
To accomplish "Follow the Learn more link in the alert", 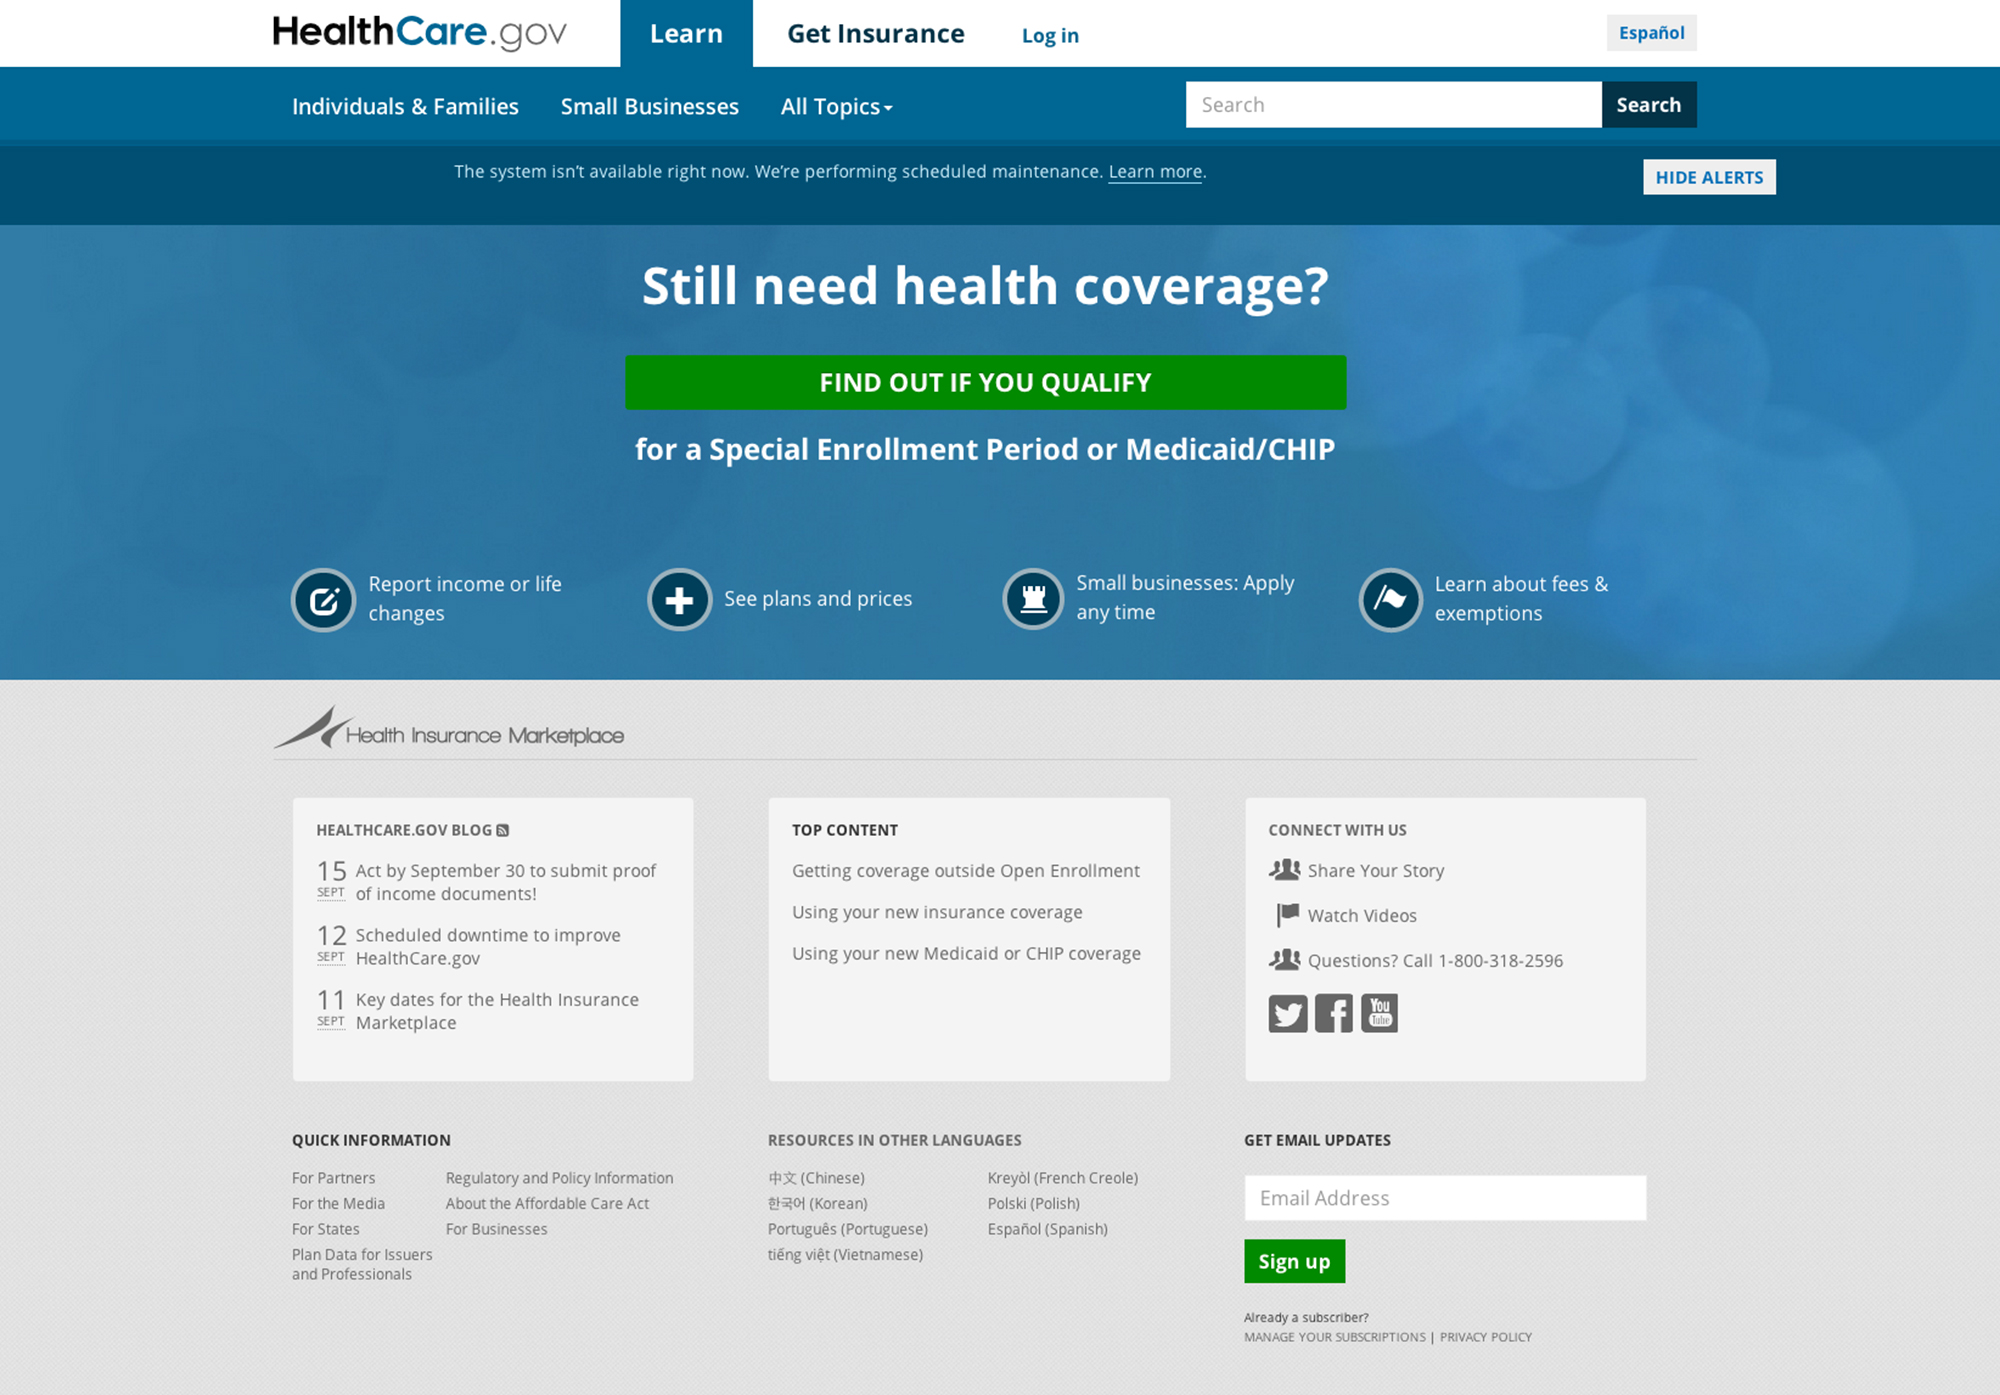I will click(1155, 172).
